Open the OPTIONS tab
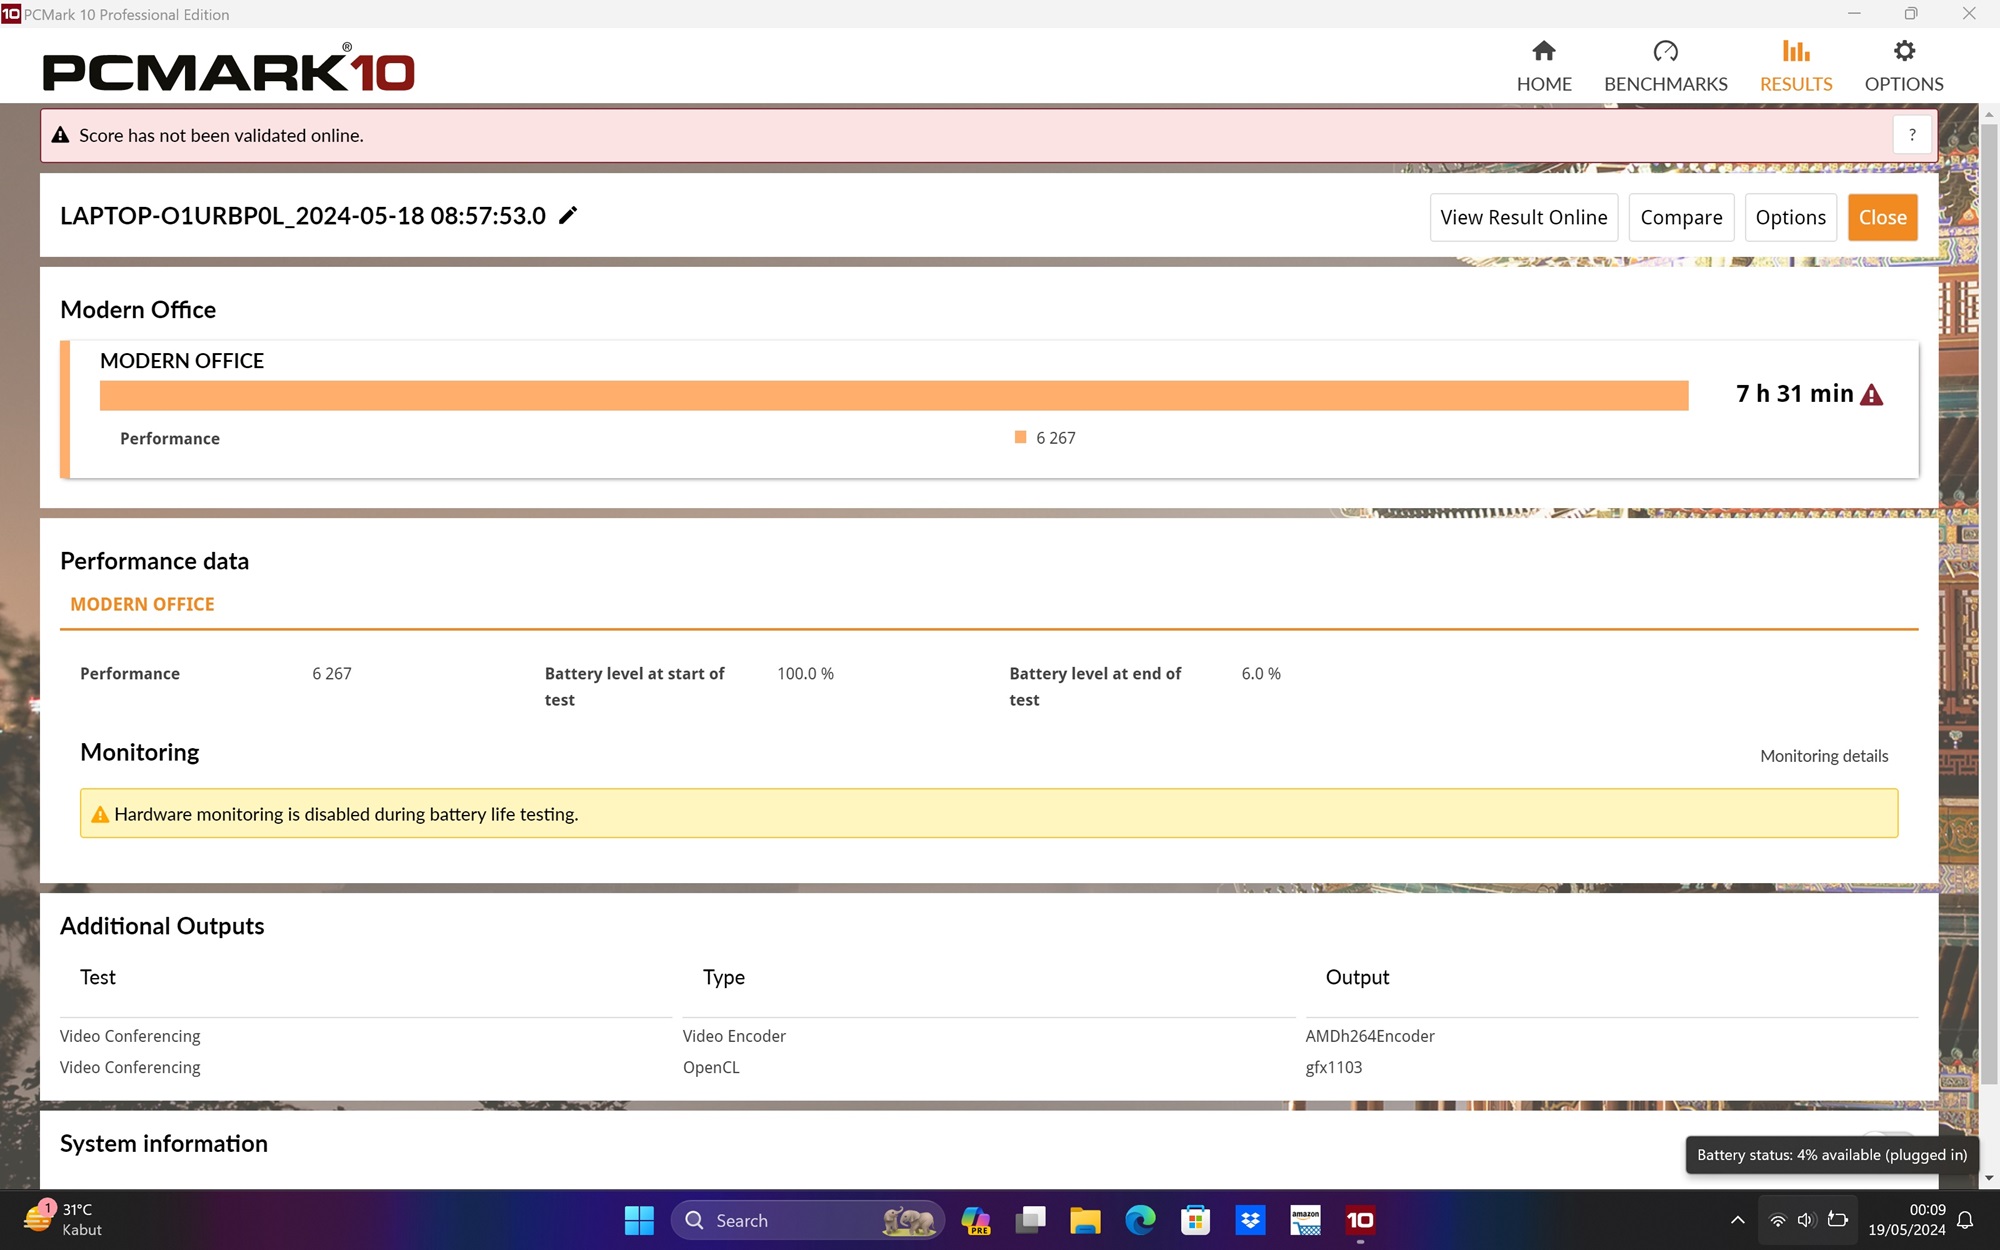 [1904, 66]
